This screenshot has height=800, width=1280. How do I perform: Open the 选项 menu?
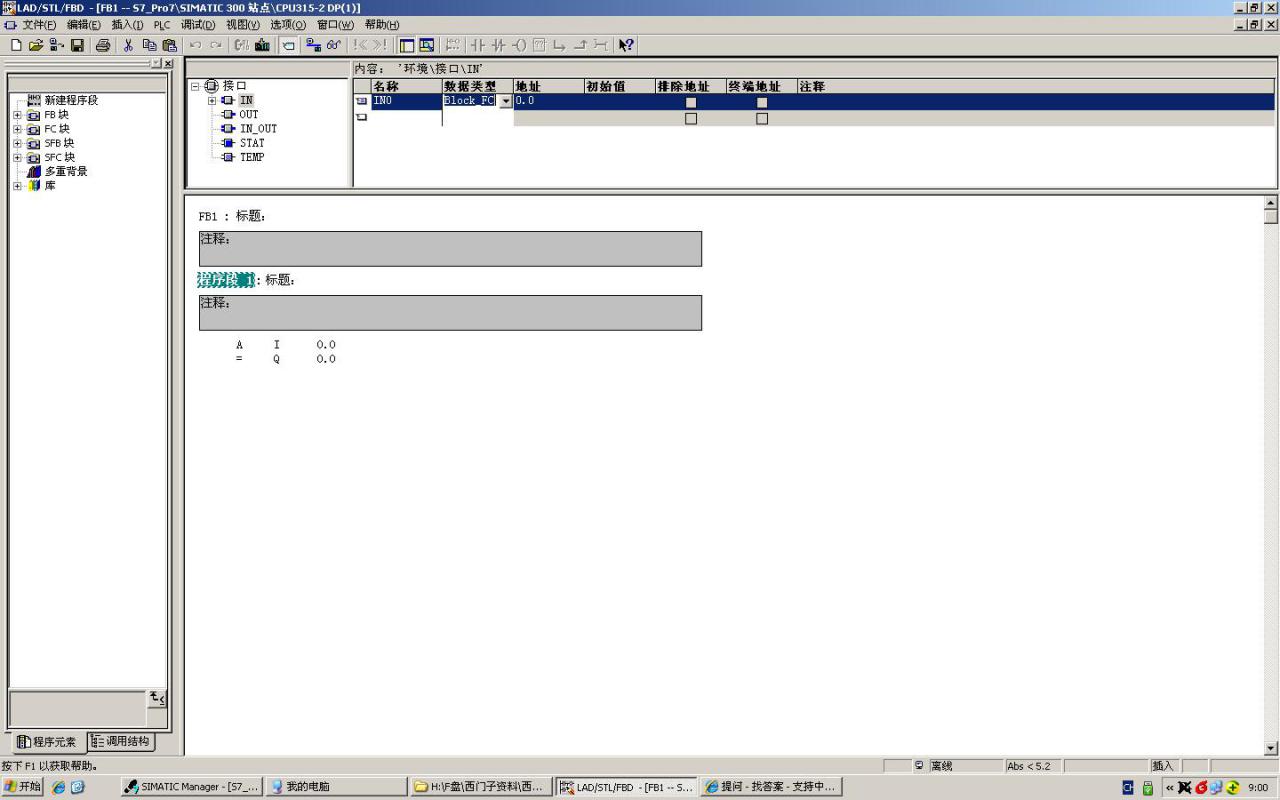(x=287, y=24)
